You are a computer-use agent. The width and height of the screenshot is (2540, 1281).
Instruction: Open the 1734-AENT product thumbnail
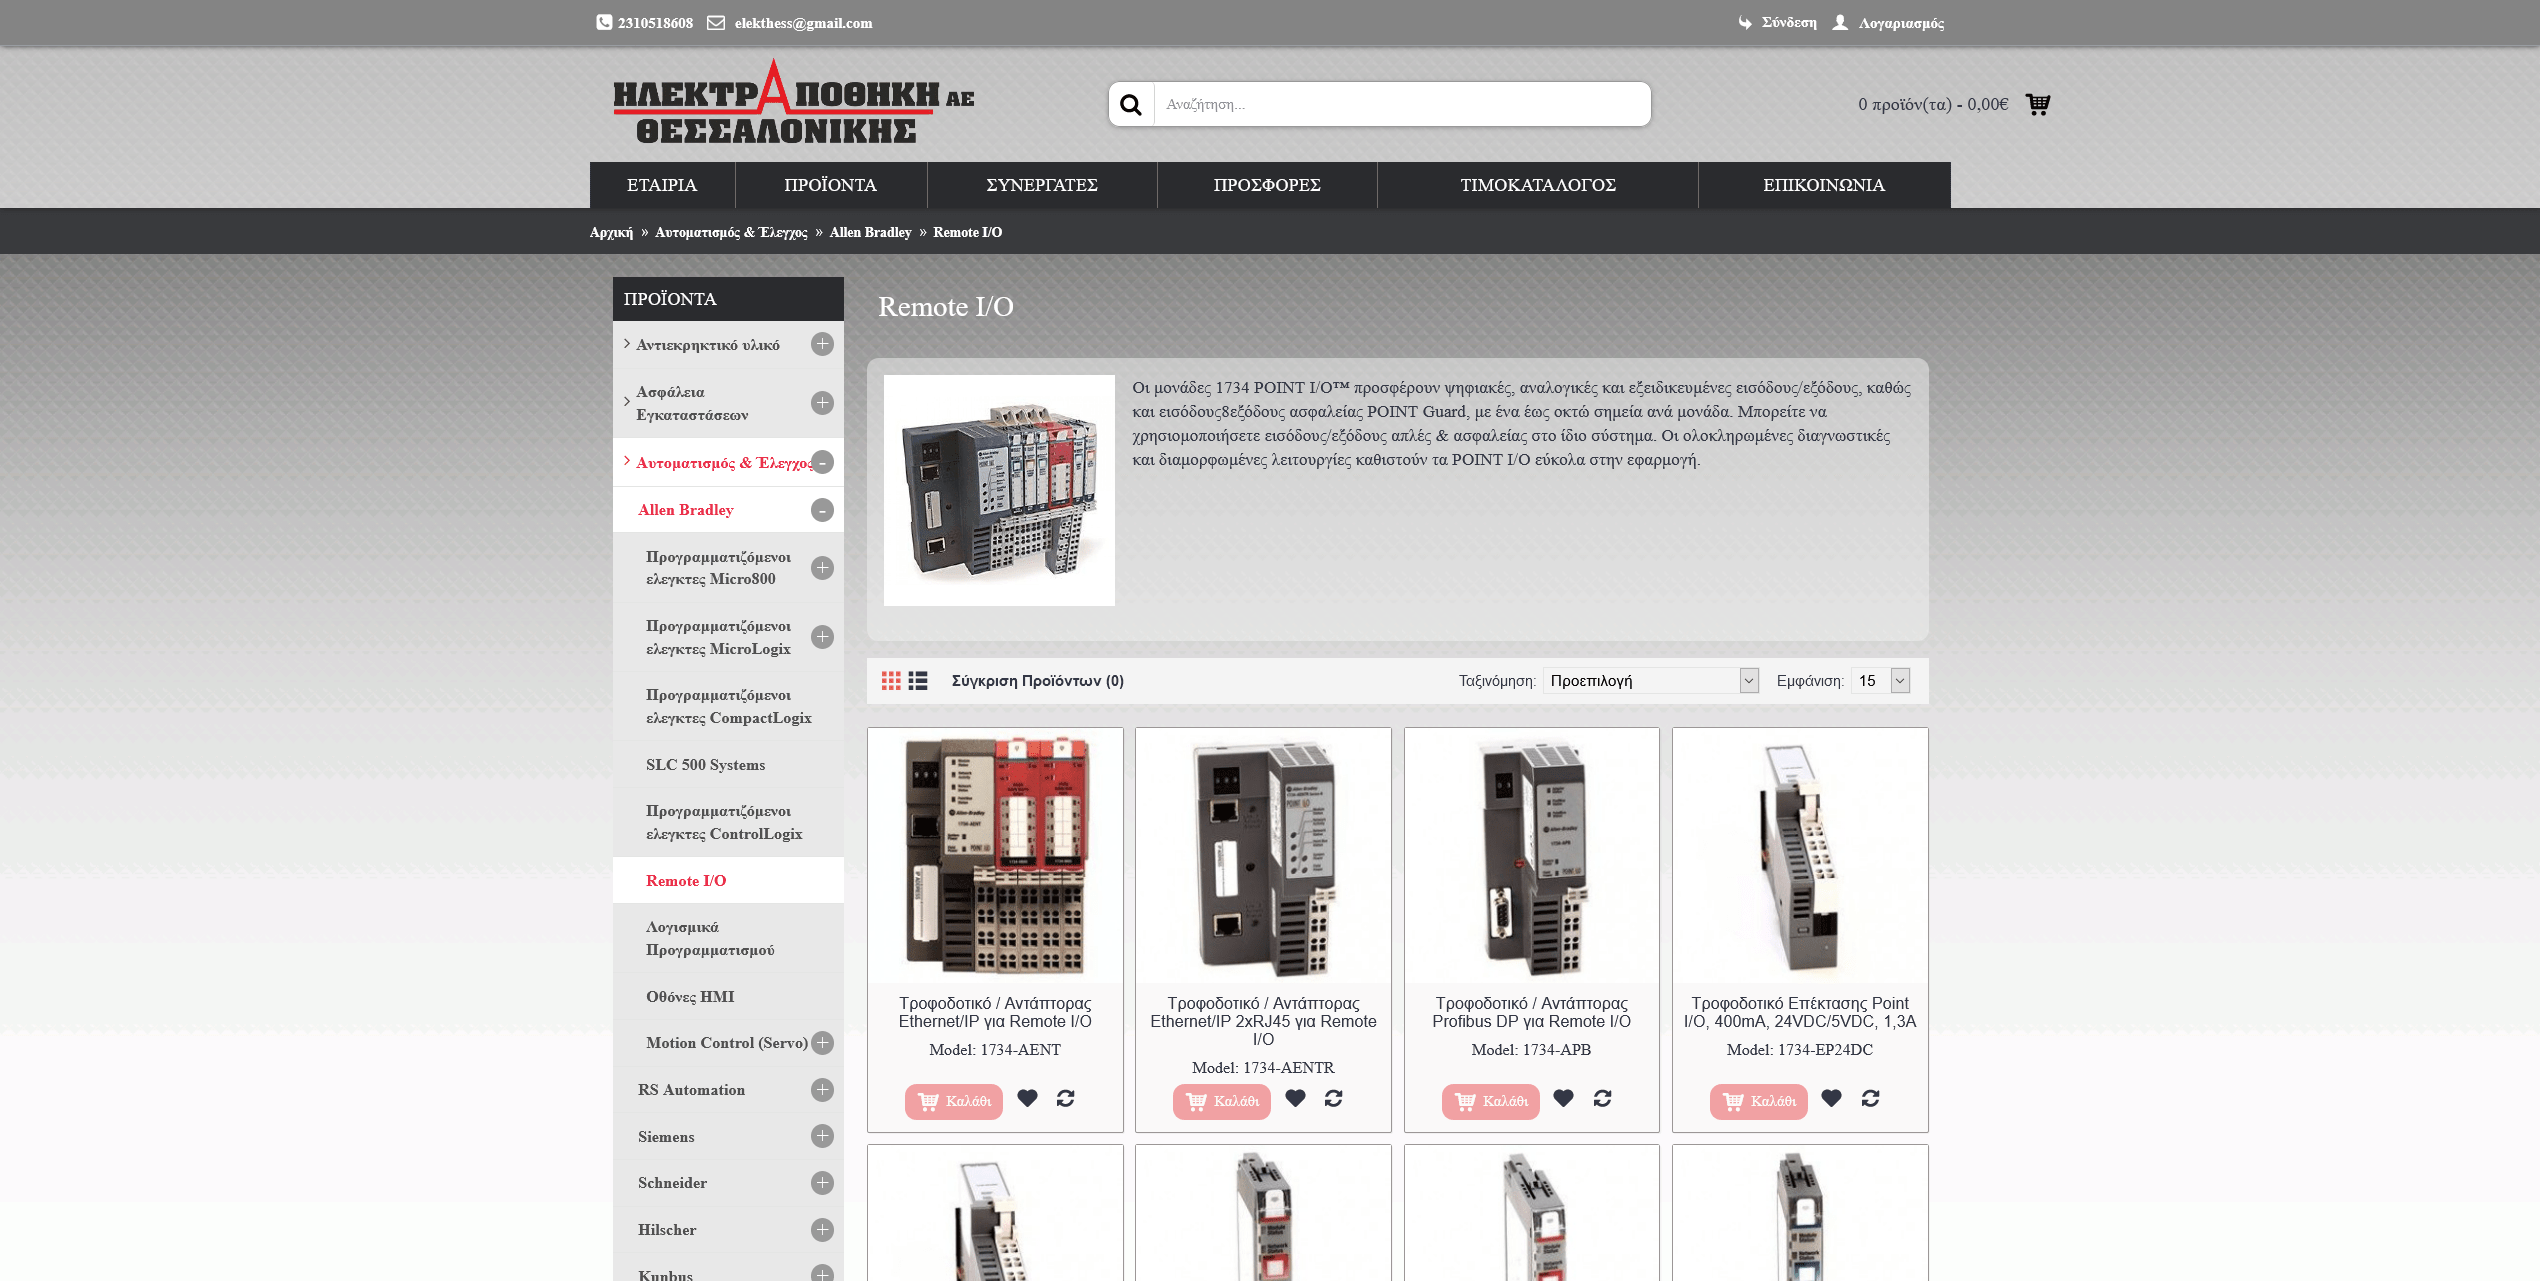pos(995,855)
